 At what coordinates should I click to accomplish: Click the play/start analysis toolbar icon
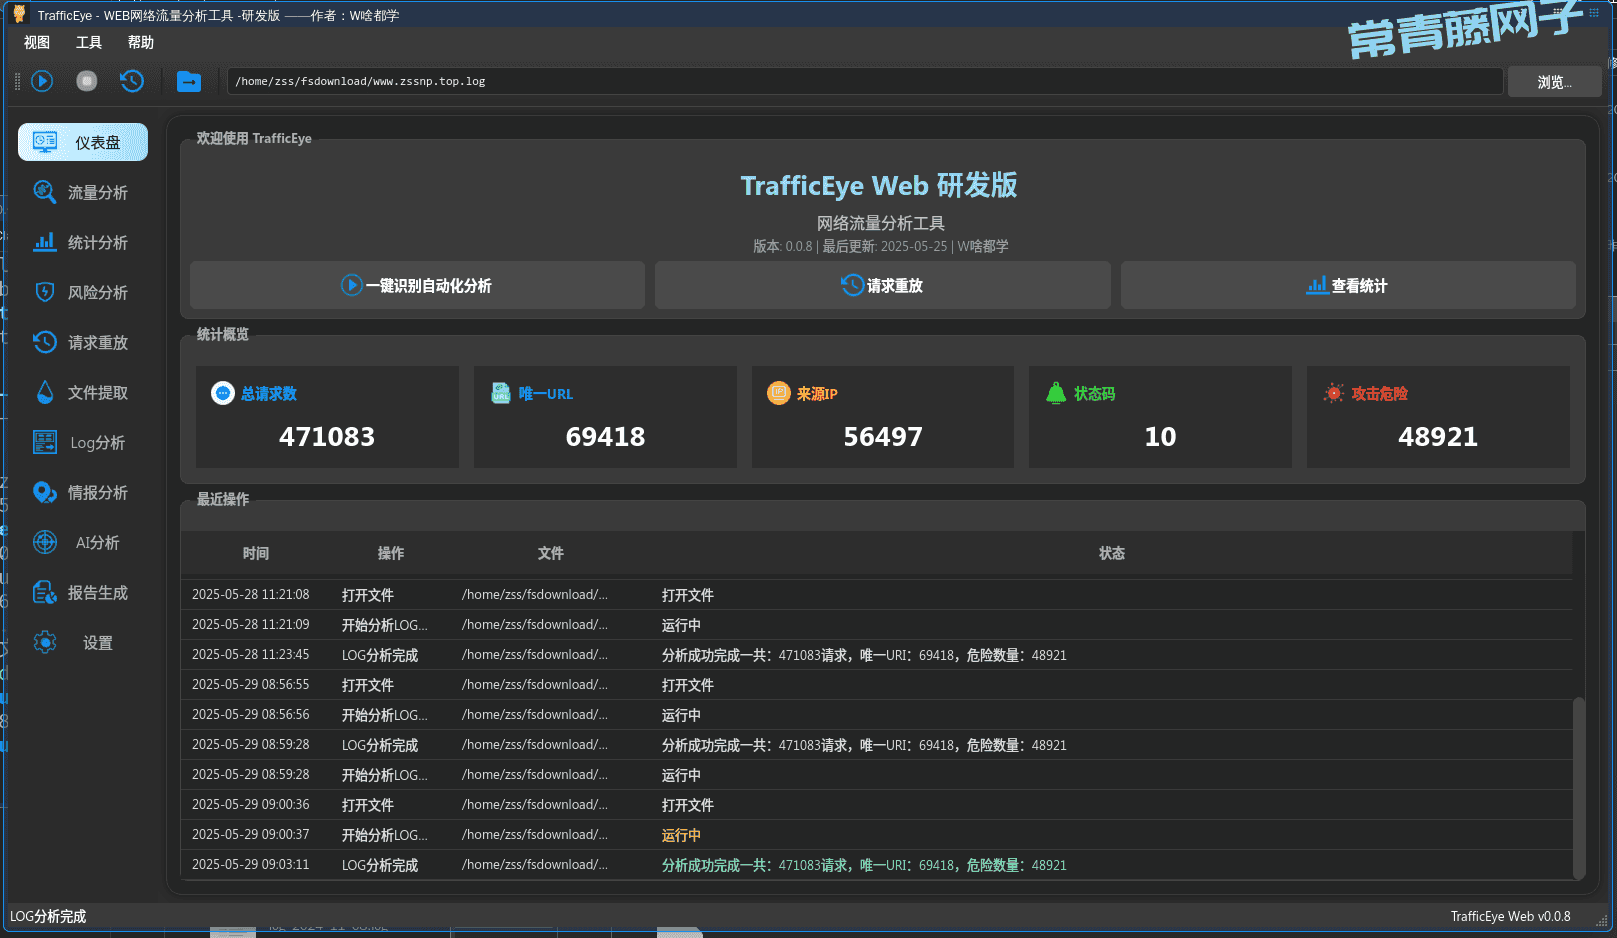[x=42, y=81]
